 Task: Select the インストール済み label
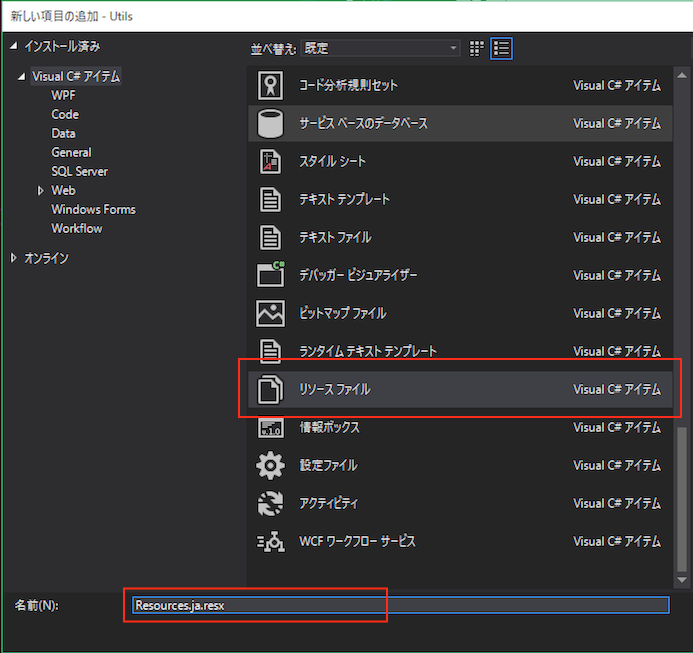(x=62, y=46)
